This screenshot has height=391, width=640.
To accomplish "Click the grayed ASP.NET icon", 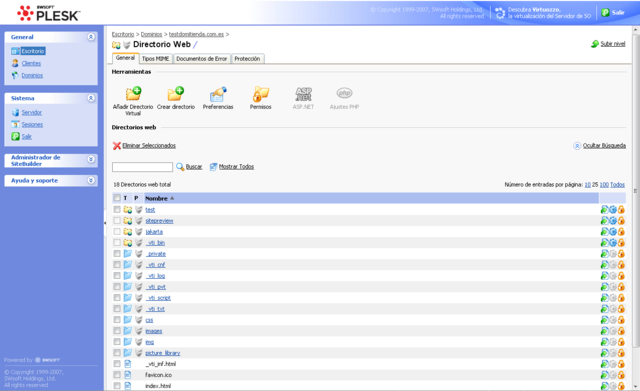I will (303, 94).
